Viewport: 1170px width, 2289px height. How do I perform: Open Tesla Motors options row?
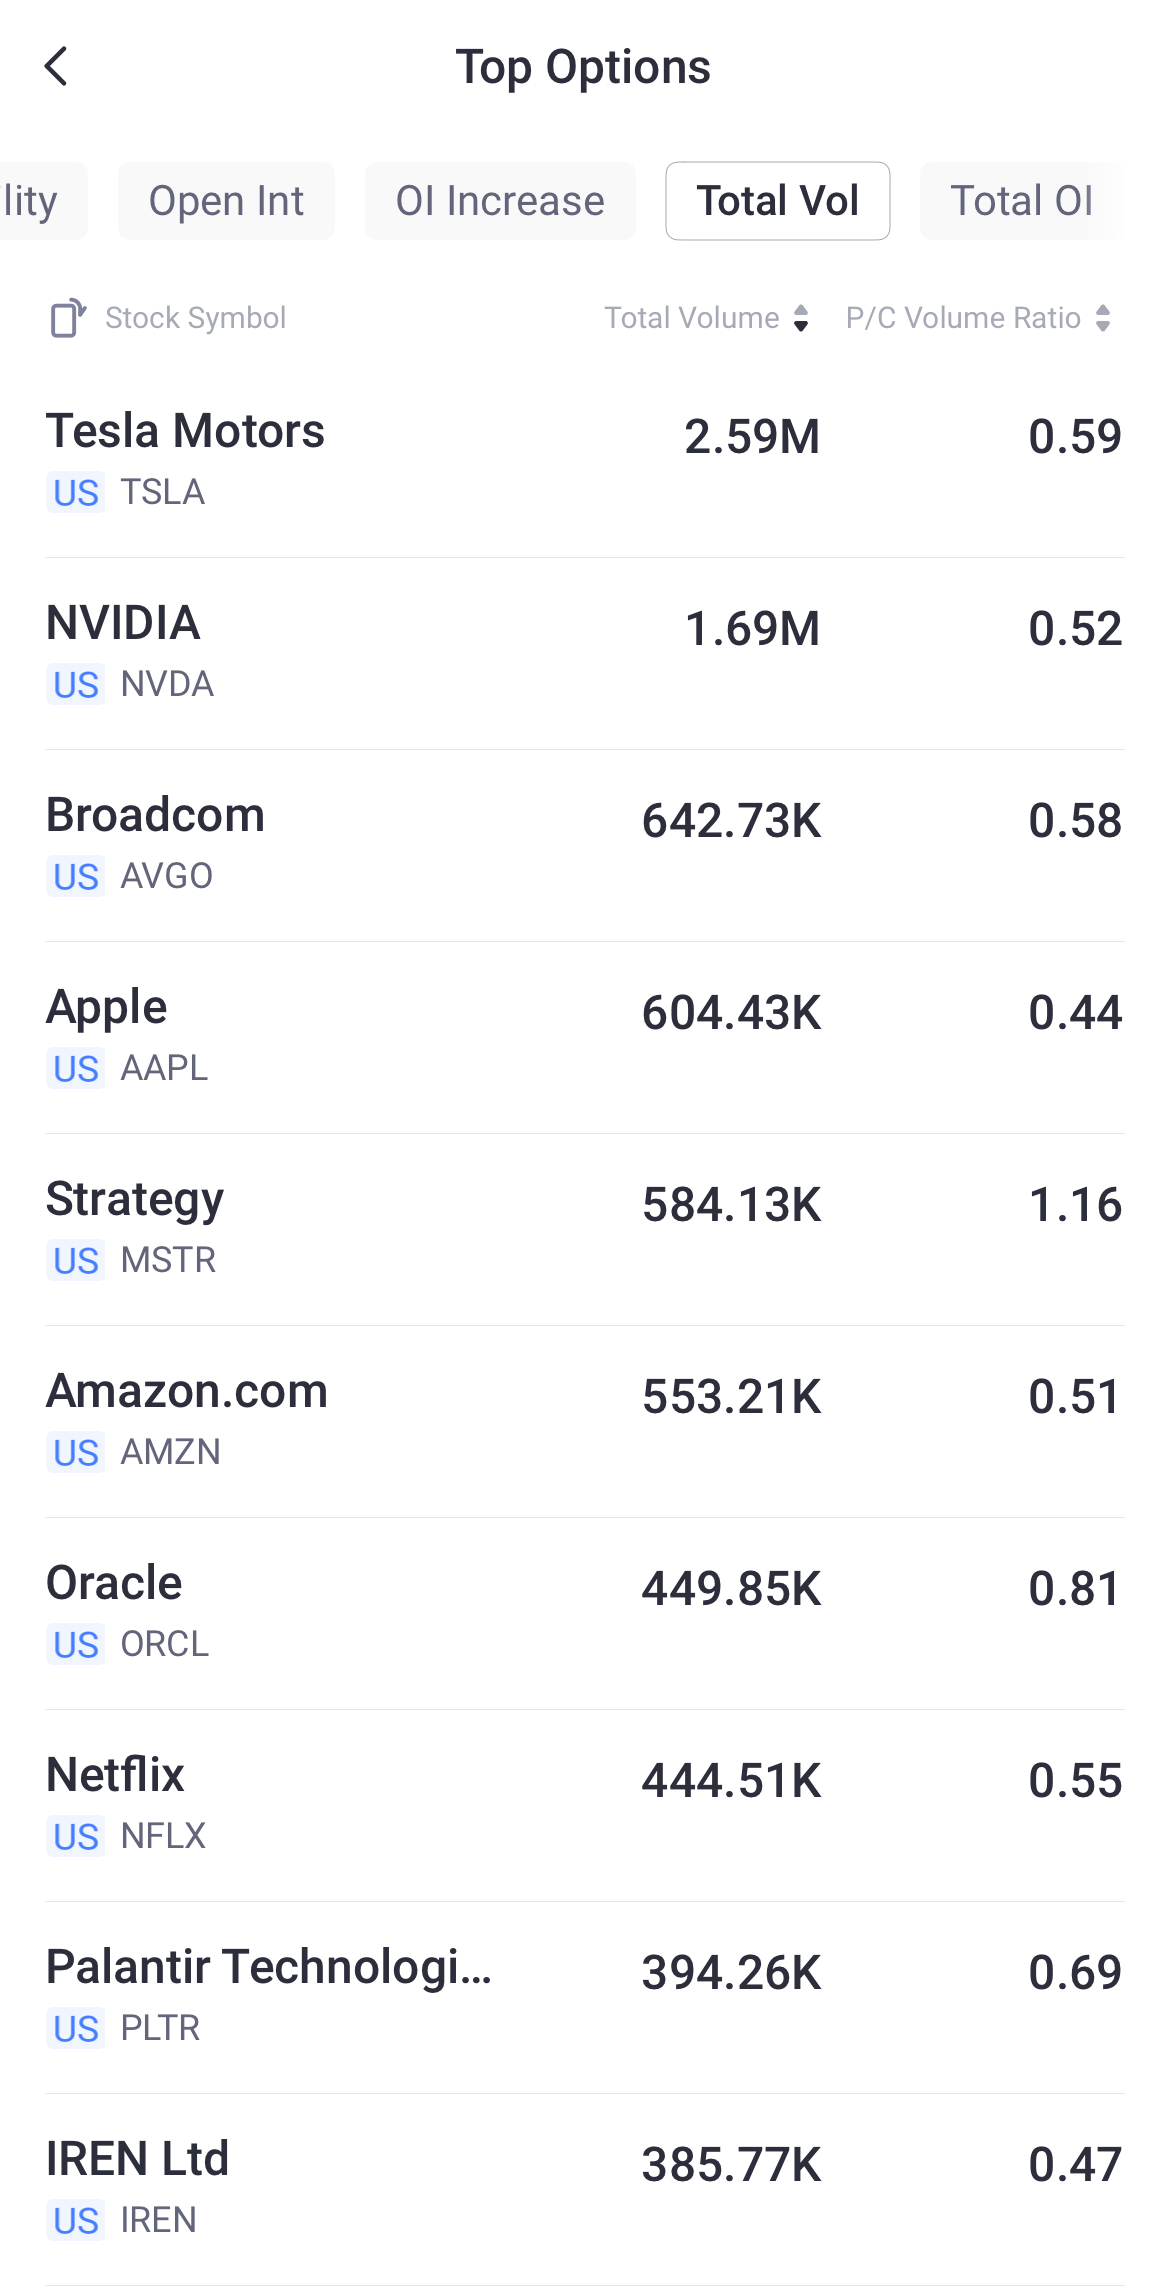pos(400,460)
